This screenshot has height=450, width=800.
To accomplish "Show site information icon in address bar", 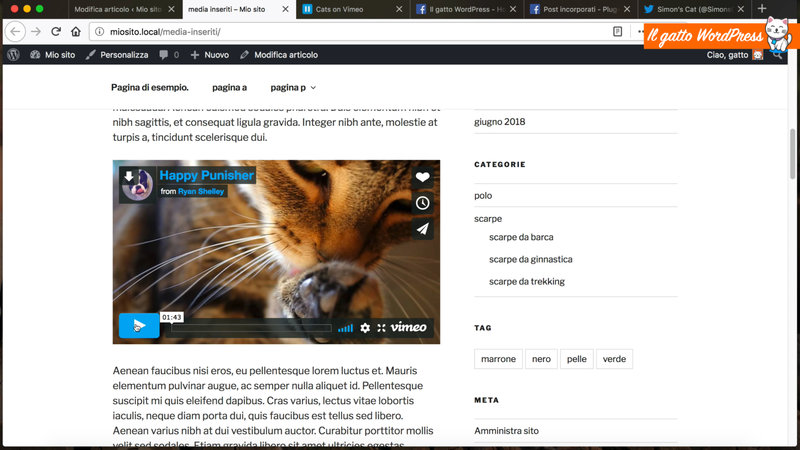I will pyautogui.click(x=99, y=32).
